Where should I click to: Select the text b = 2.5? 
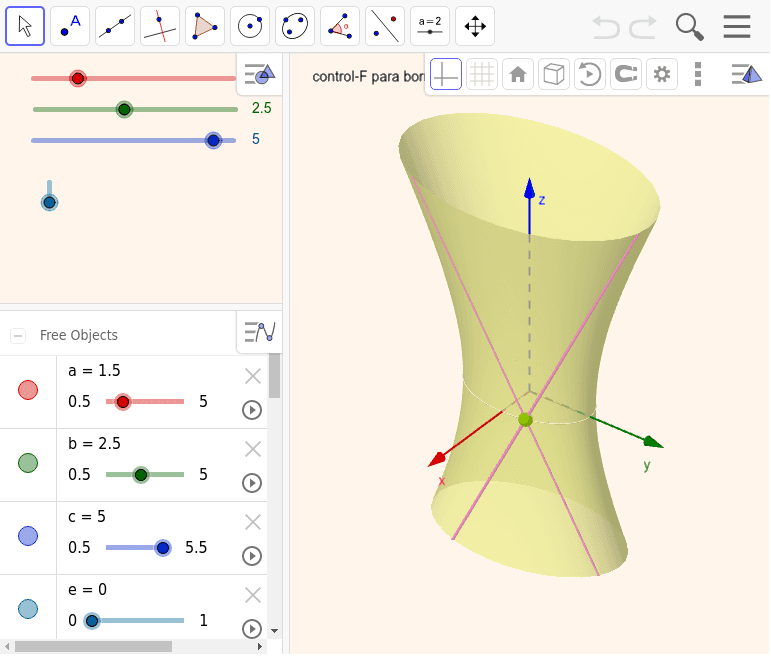click(x=94, y=444)
